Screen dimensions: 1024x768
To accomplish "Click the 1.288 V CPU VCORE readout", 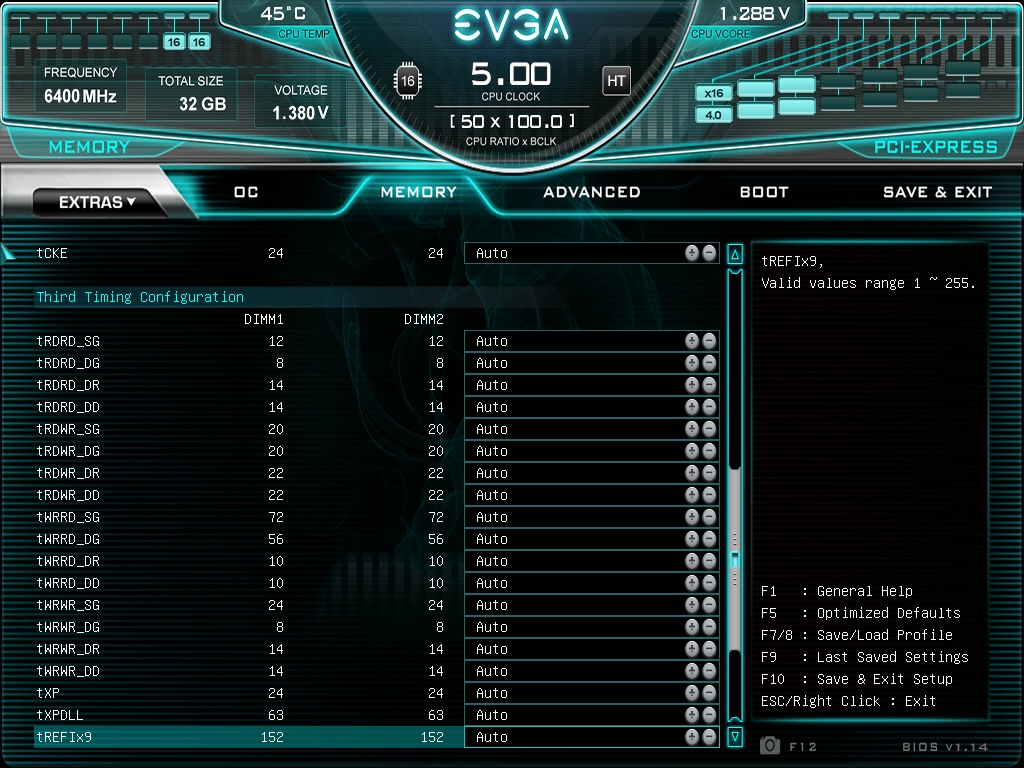I will tap(755, 14).
